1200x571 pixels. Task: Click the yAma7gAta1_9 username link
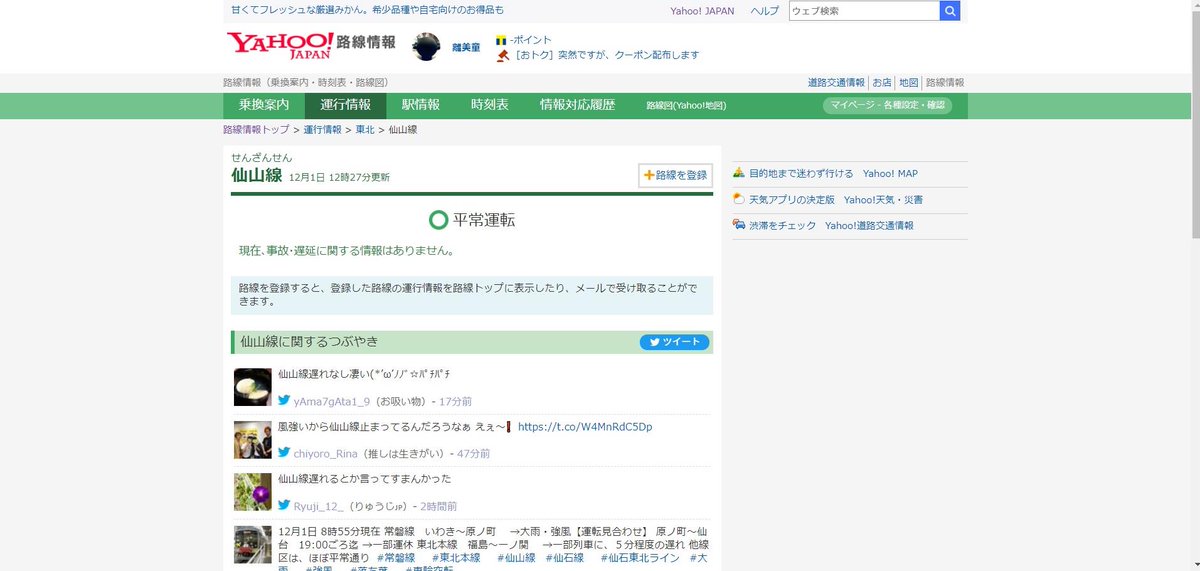(x=332, y=401)
